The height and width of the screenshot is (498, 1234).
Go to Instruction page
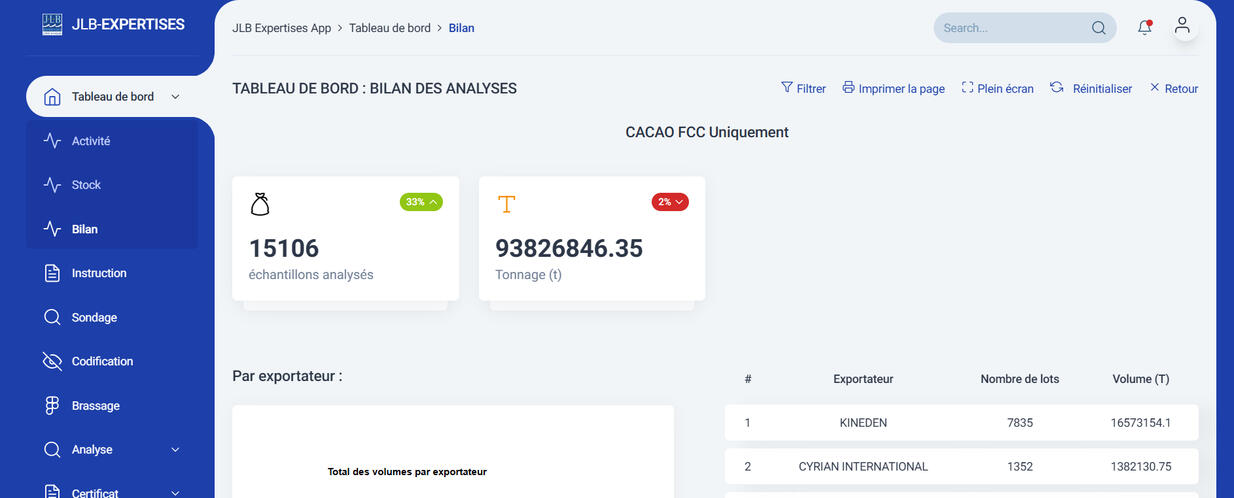98,273
